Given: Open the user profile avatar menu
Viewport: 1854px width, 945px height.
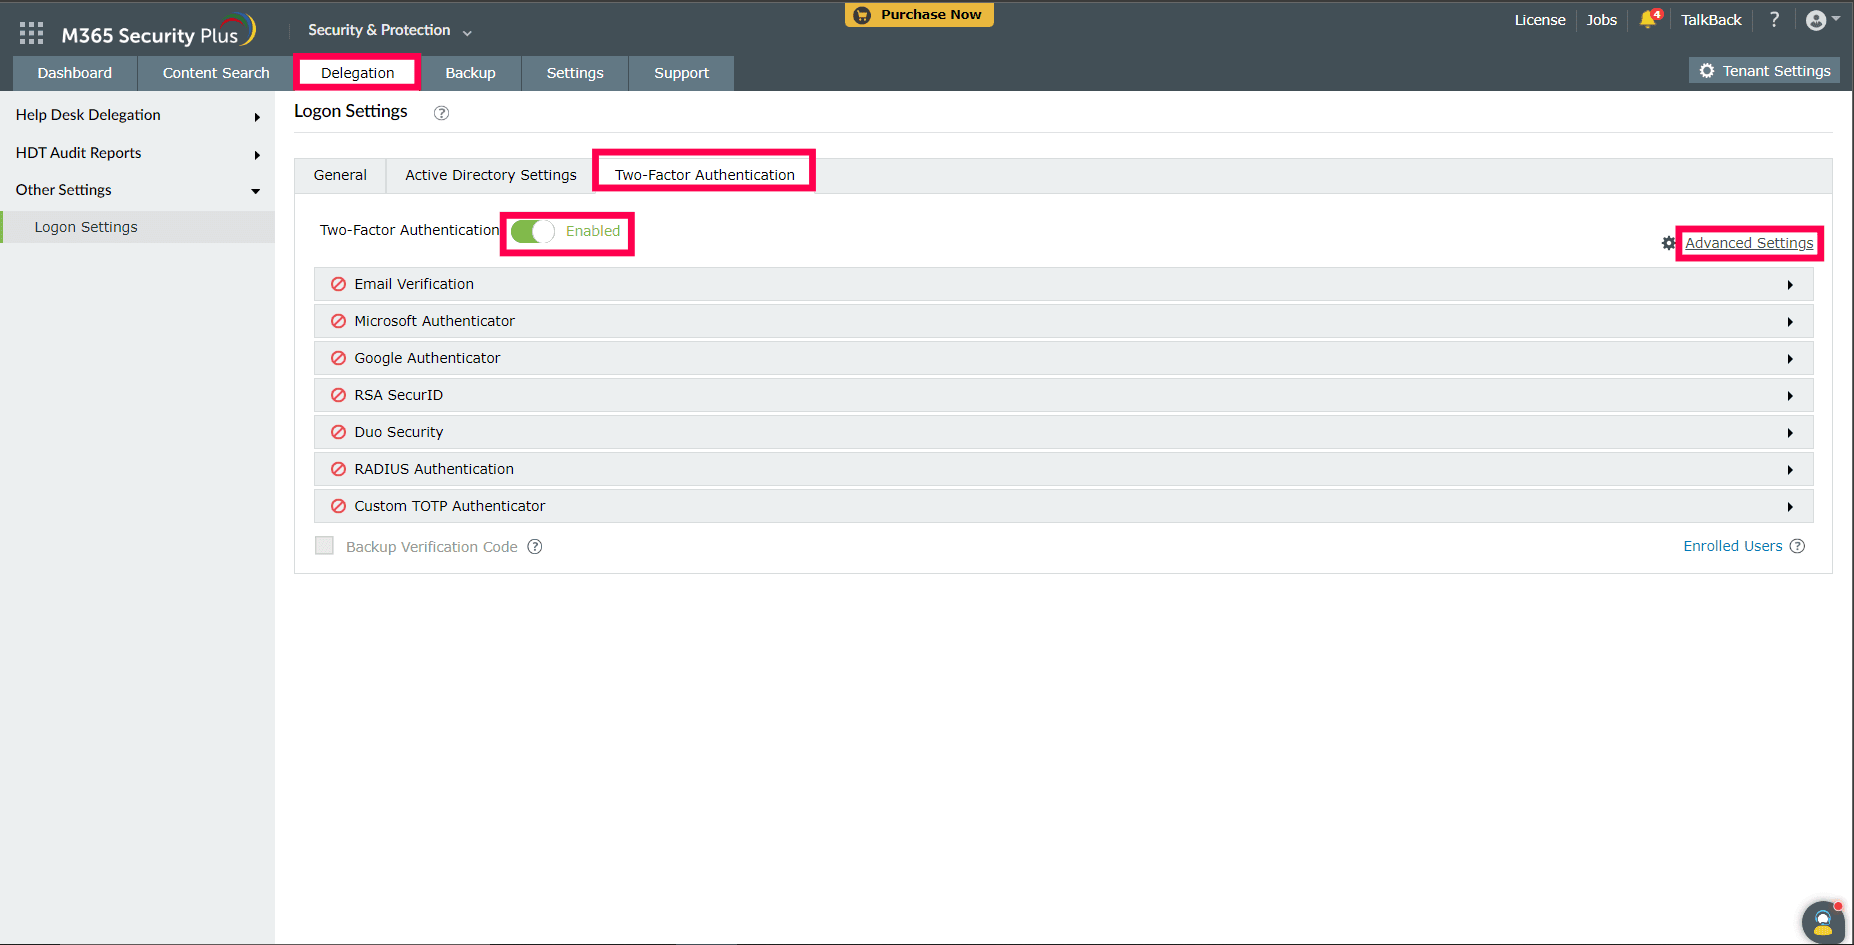Looking at the screenshot, I should 1822,20.
